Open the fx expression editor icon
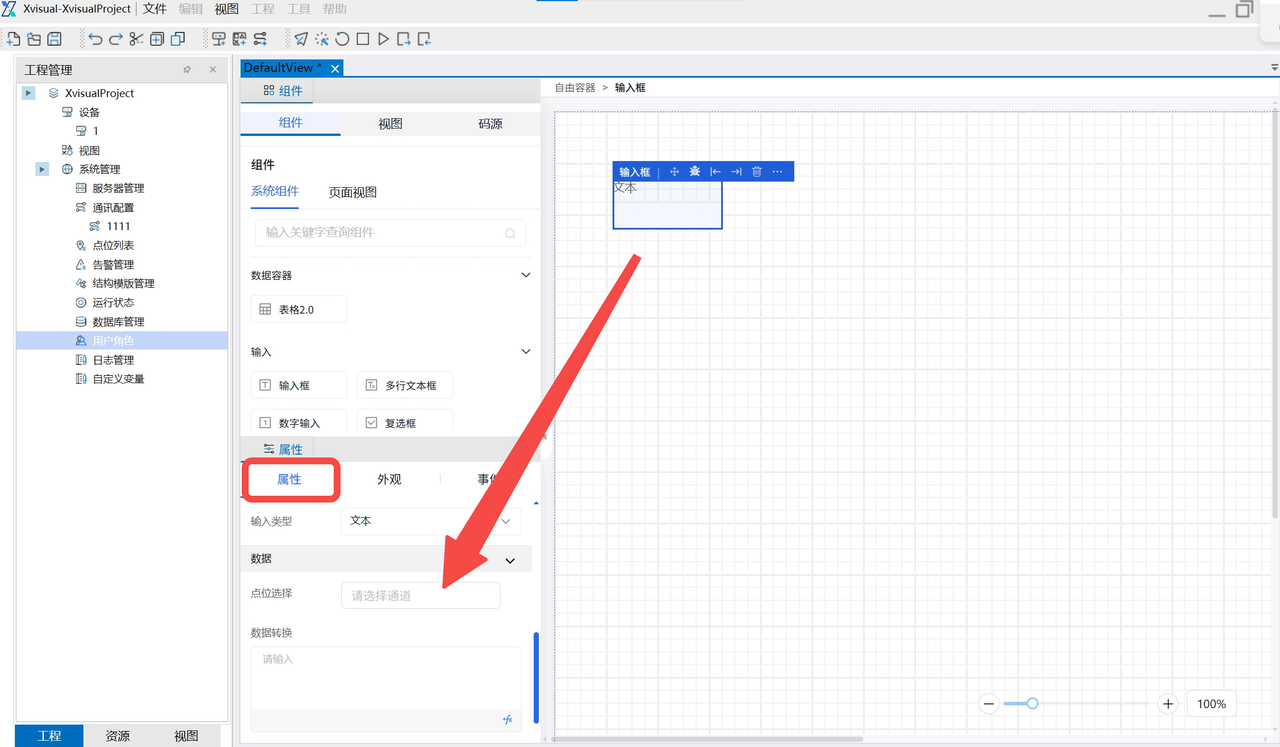The image size is (1280, 747). tap(507, 720)
